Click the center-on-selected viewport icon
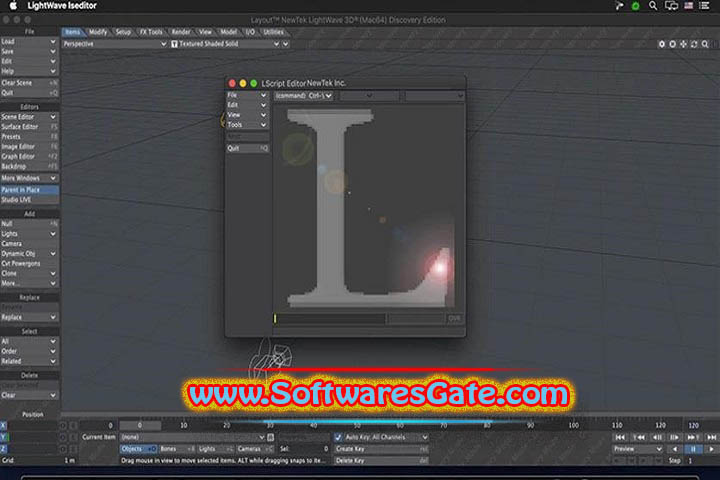This screenshot has width=720, height=480. tap(661, 44)
